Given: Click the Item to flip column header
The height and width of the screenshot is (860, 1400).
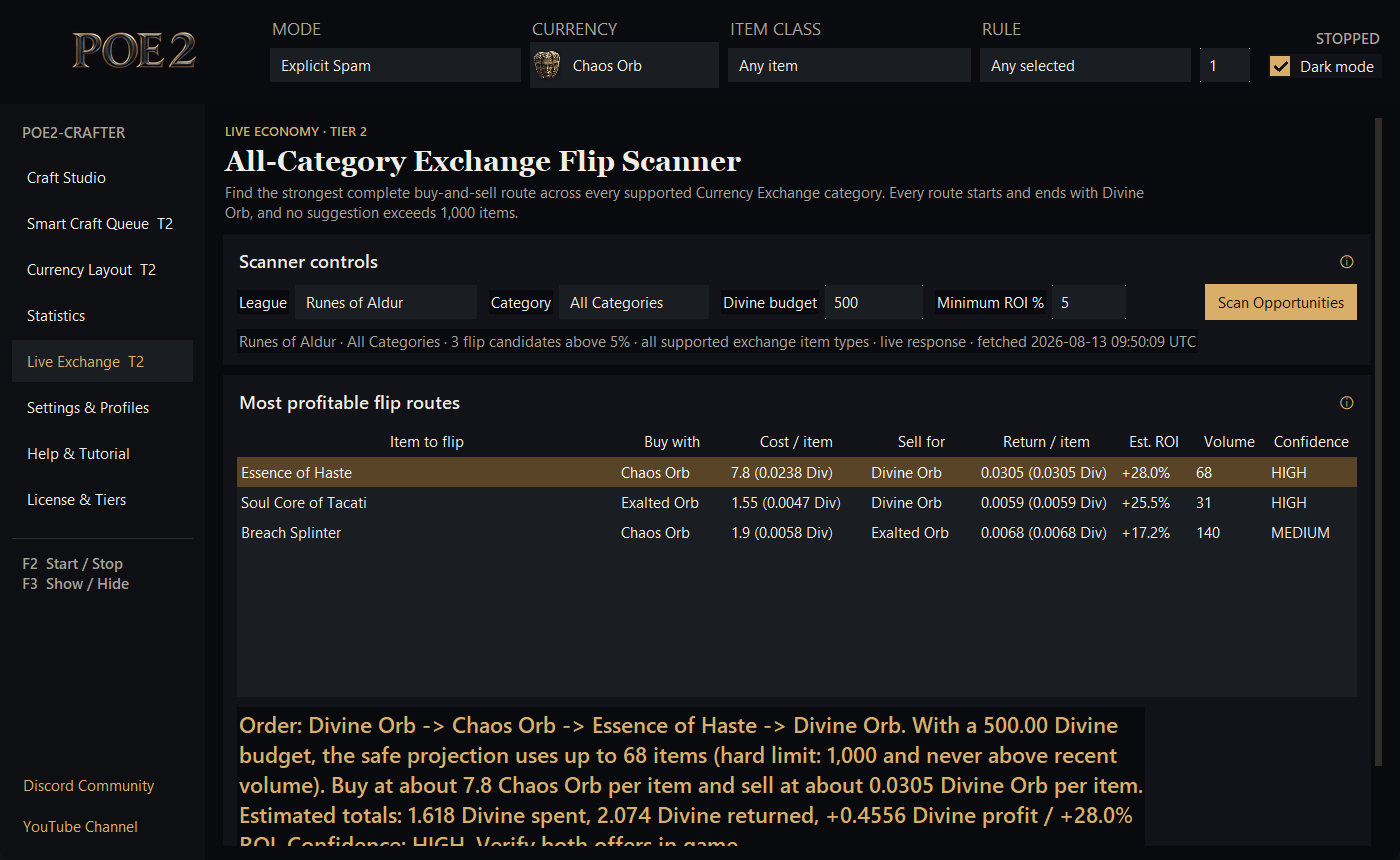Looking at the screenshot, I should [x=427, y=442].
